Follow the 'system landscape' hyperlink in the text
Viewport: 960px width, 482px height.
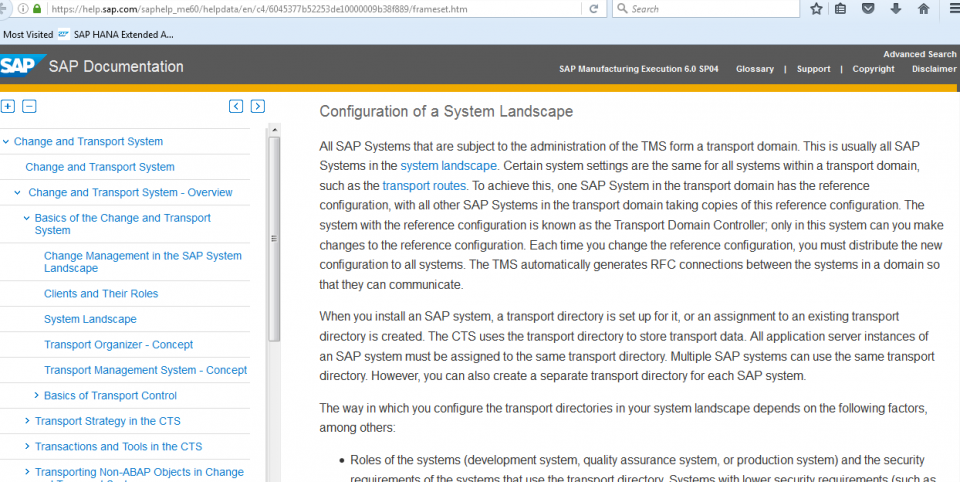pyautogui.click(x=448, y=166)
